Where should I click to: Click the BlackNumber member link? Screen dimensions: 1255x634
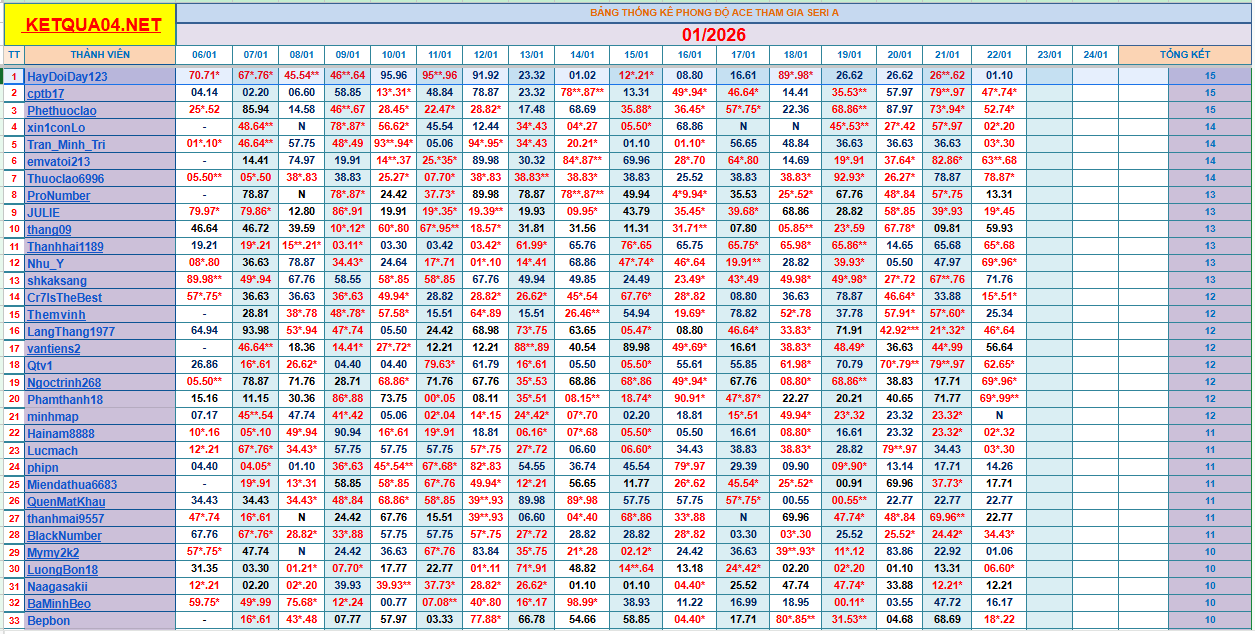pos(64,535)
